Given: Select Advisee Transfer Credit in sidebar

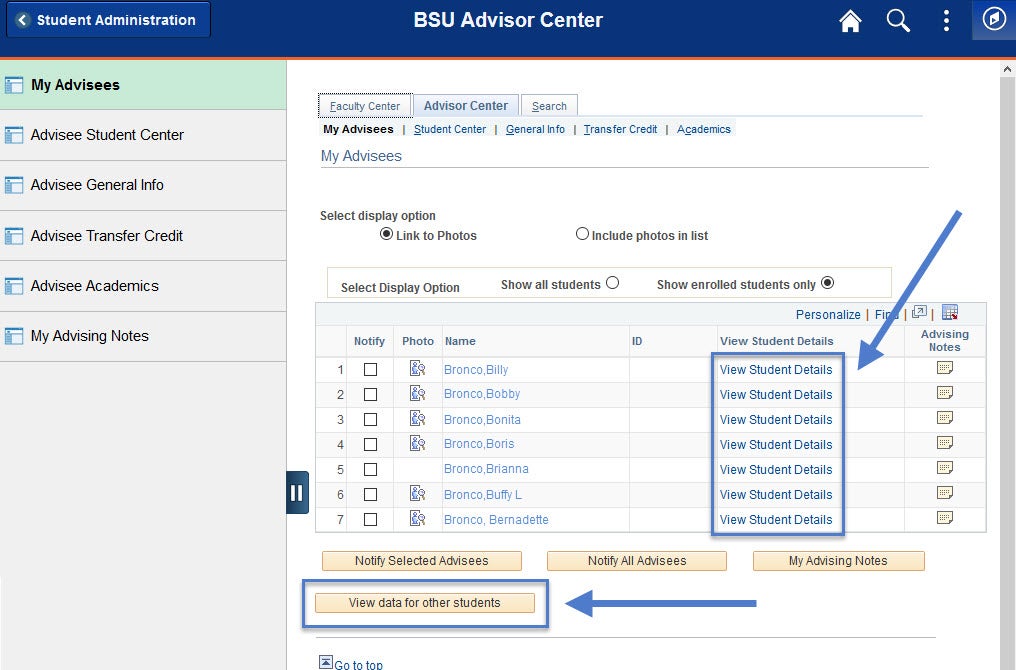Looking at the screenshot, I should click(x=143, y=236).
